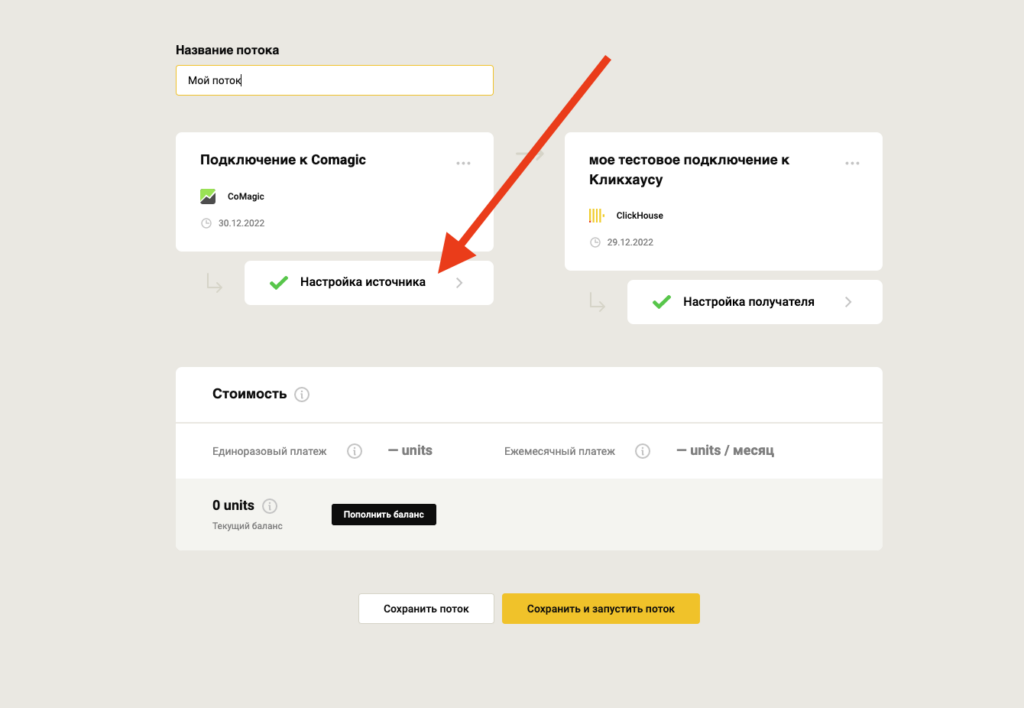Click the CoMagic service icon on the source card
The image size is (1024, 708).
[208, 195]
